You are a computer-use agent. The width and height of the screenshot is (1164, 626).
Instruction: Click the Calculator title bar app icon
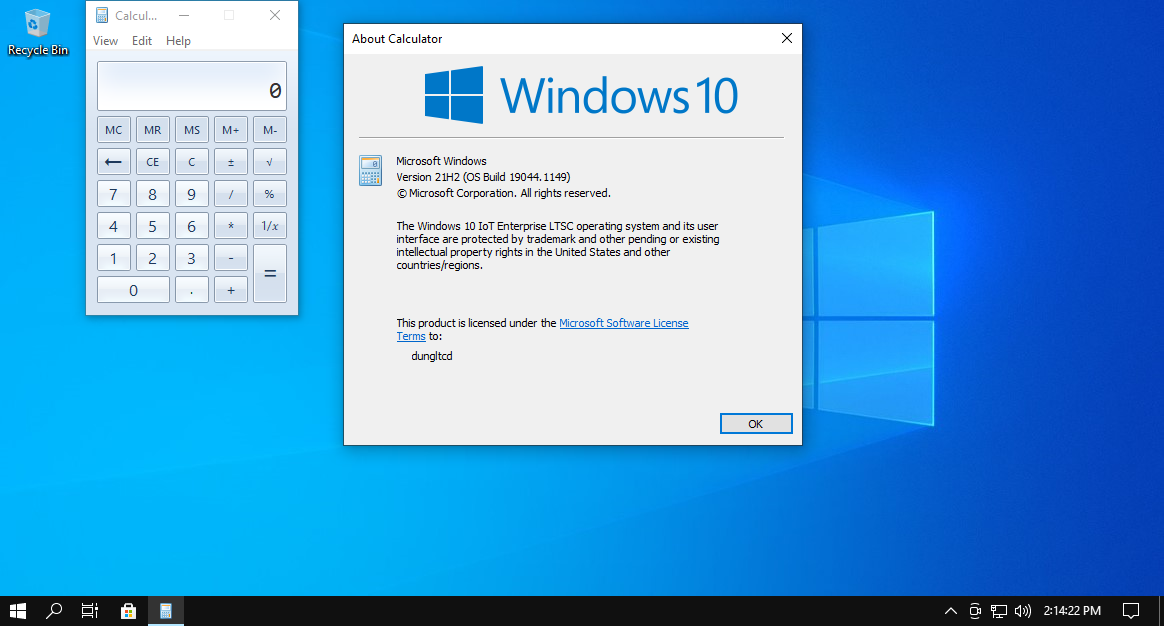(x=102, y=16)
